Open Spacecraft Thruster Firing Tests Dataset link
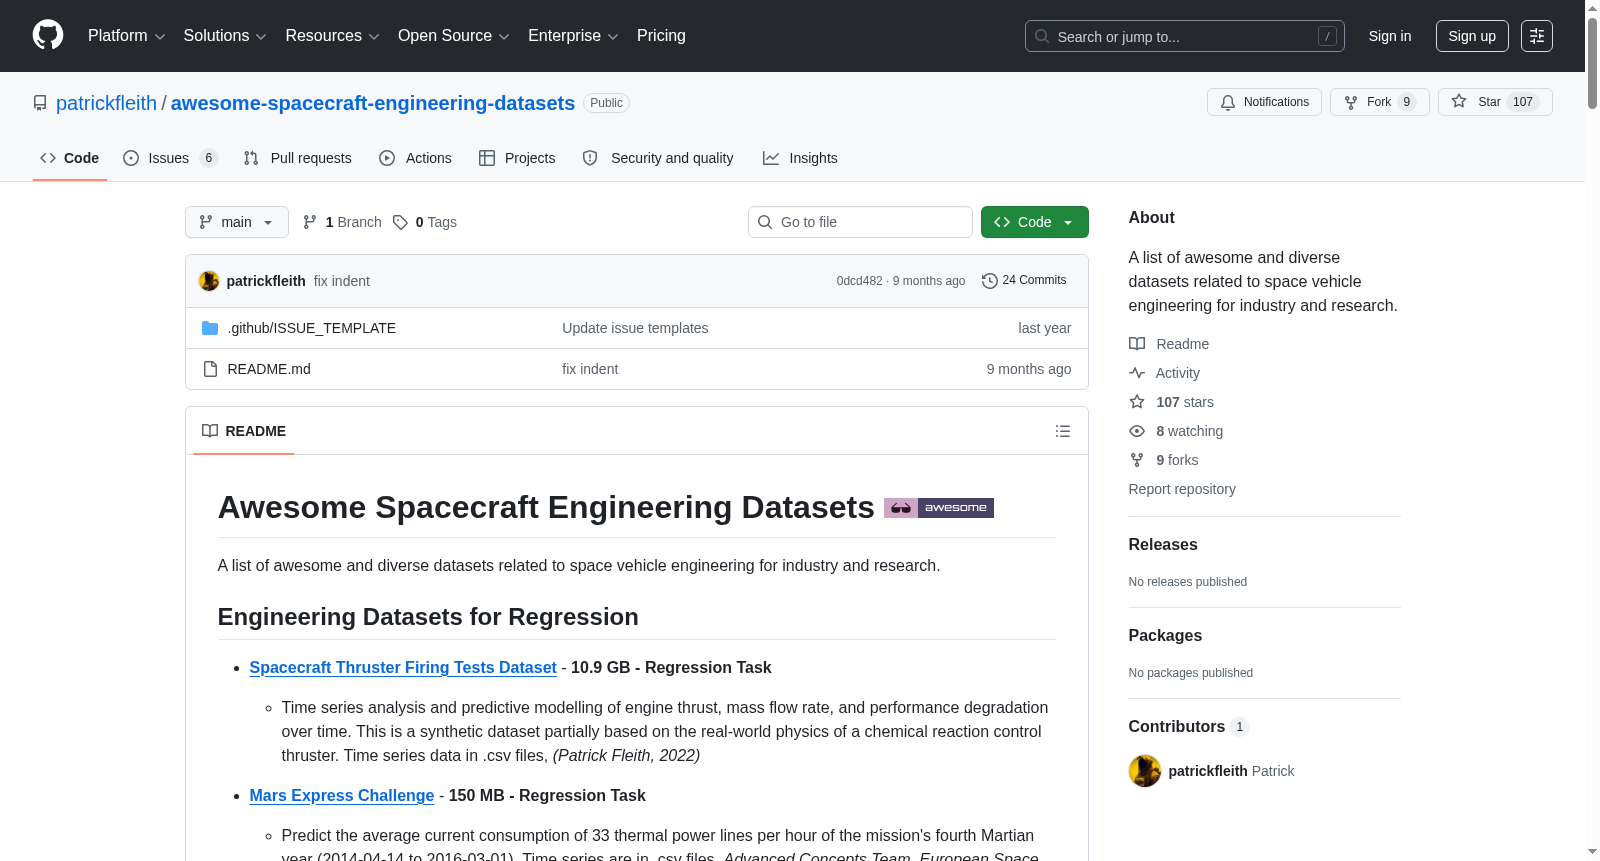This screenshot has width=1600, height=861. [403, 667]
